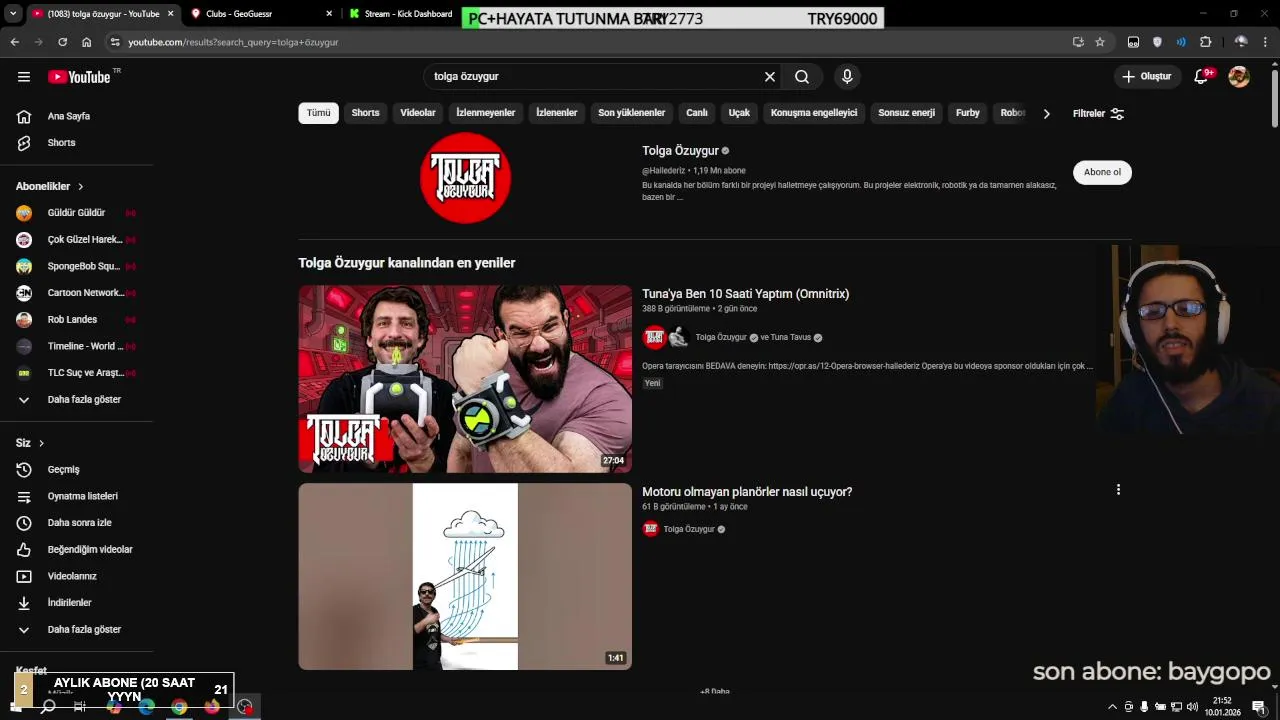1280x720 pixels.
Task: Close the tolga özuygur YouTube tab
Action: (170, 14)
